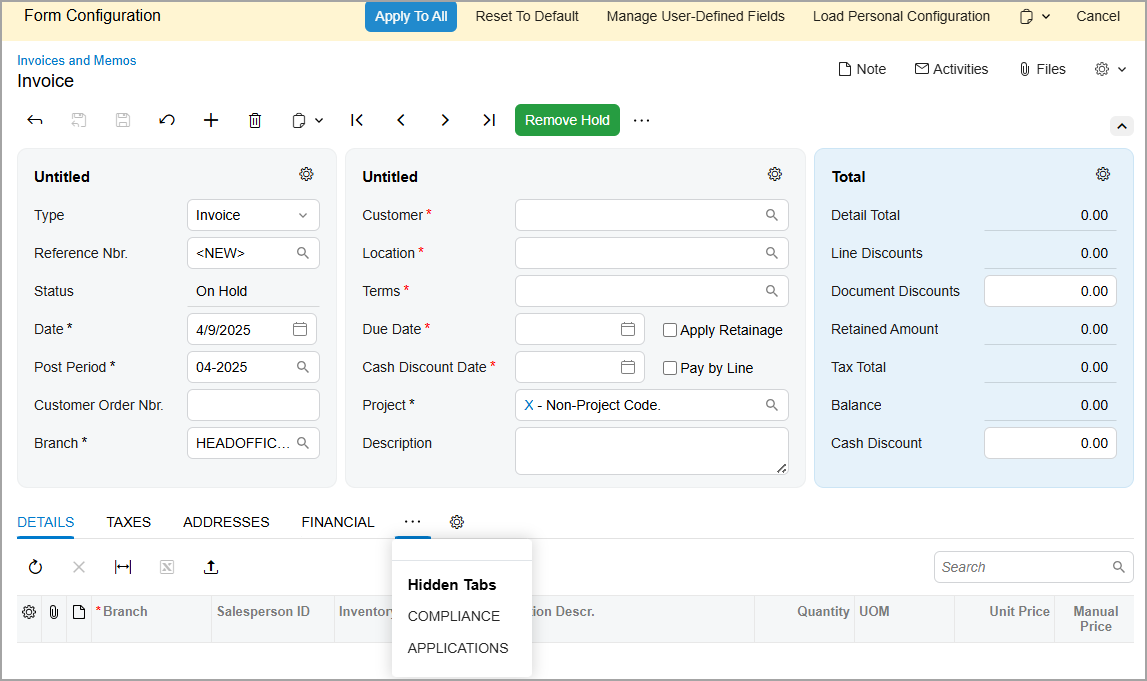Toggle the Pay by Line checkbox

coord(670,368)
